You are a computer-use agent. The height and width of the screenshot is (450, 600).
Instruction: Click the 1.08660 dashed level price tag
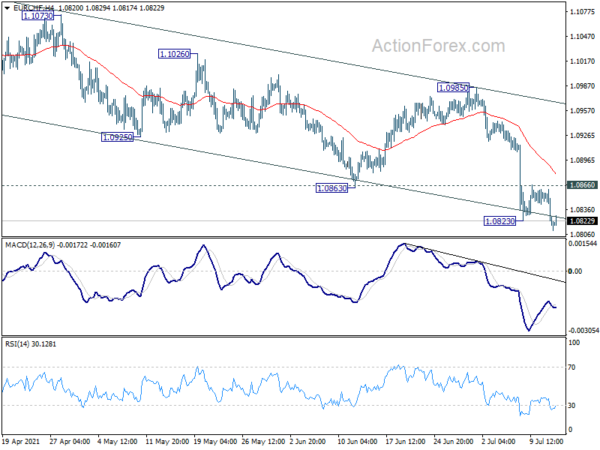tap(582, 185)
